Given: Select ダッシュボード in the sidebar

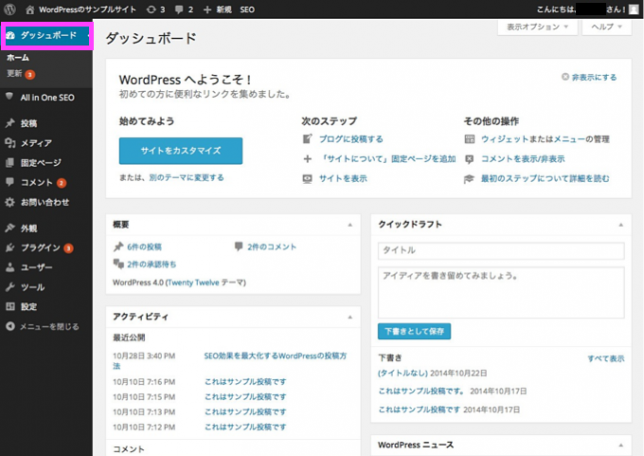Looking at the screenshot, I should 47,36.
